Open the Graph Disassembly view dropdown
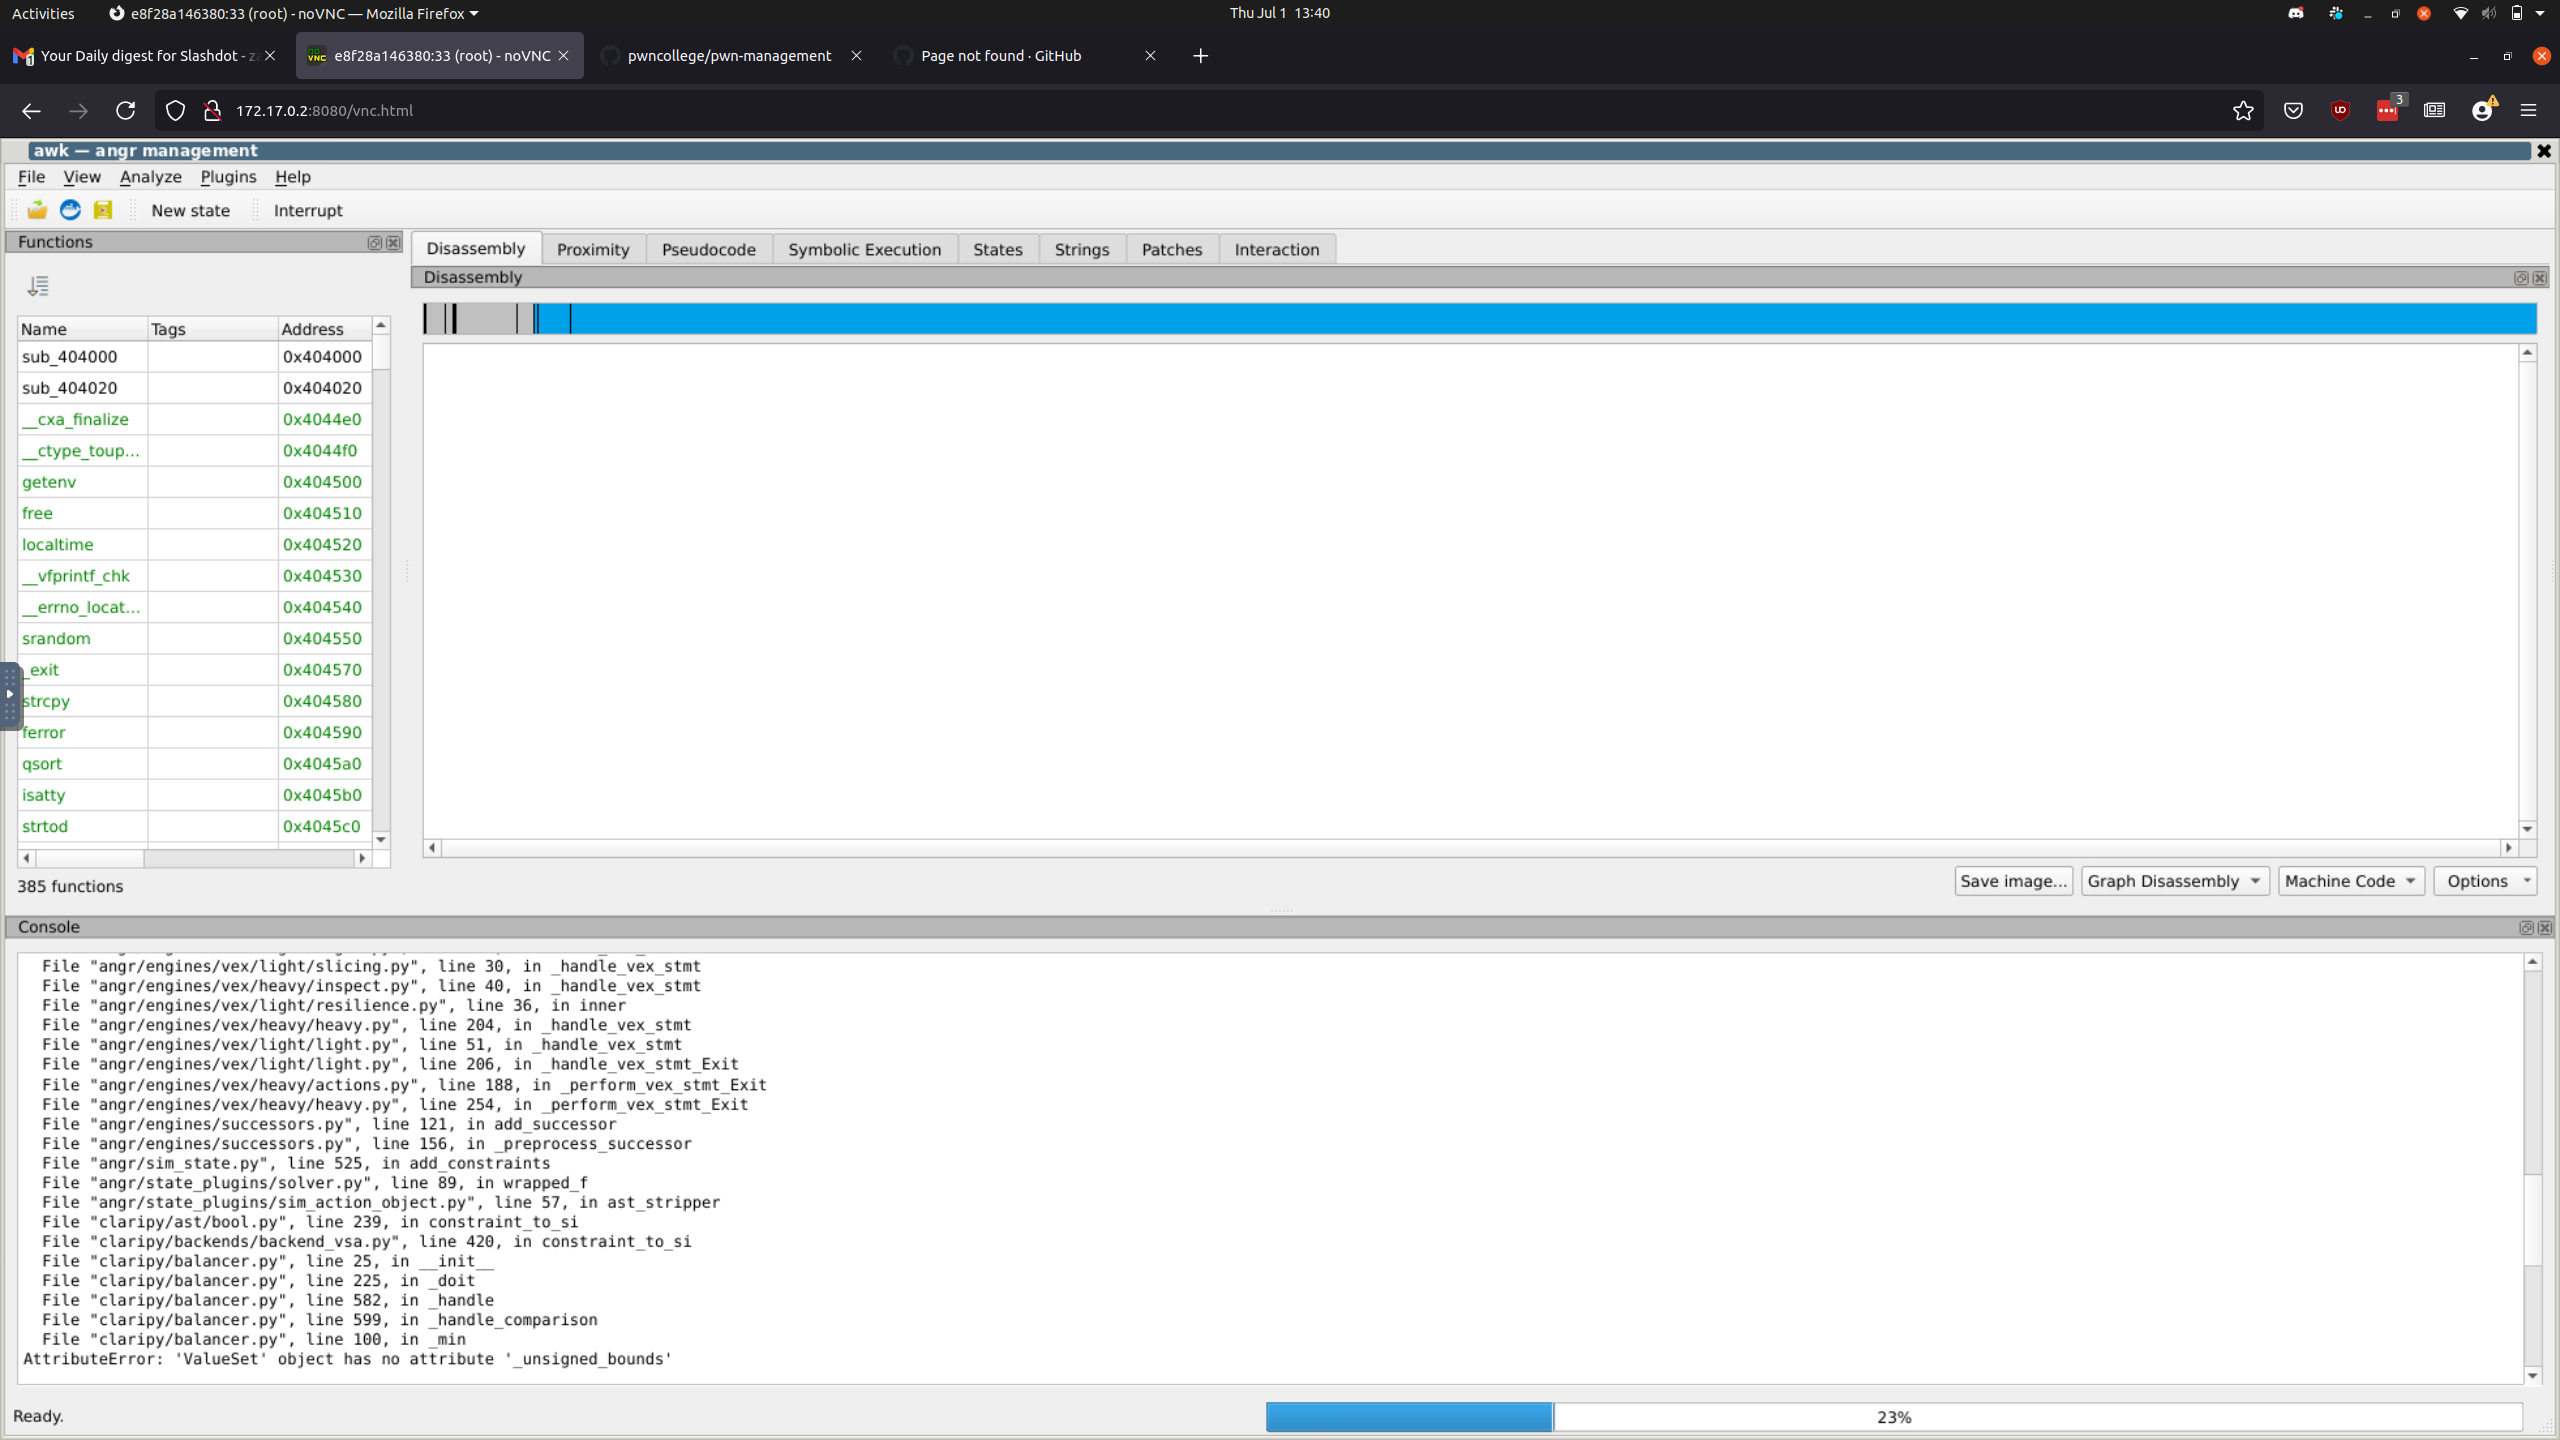 click(2174, 881)
